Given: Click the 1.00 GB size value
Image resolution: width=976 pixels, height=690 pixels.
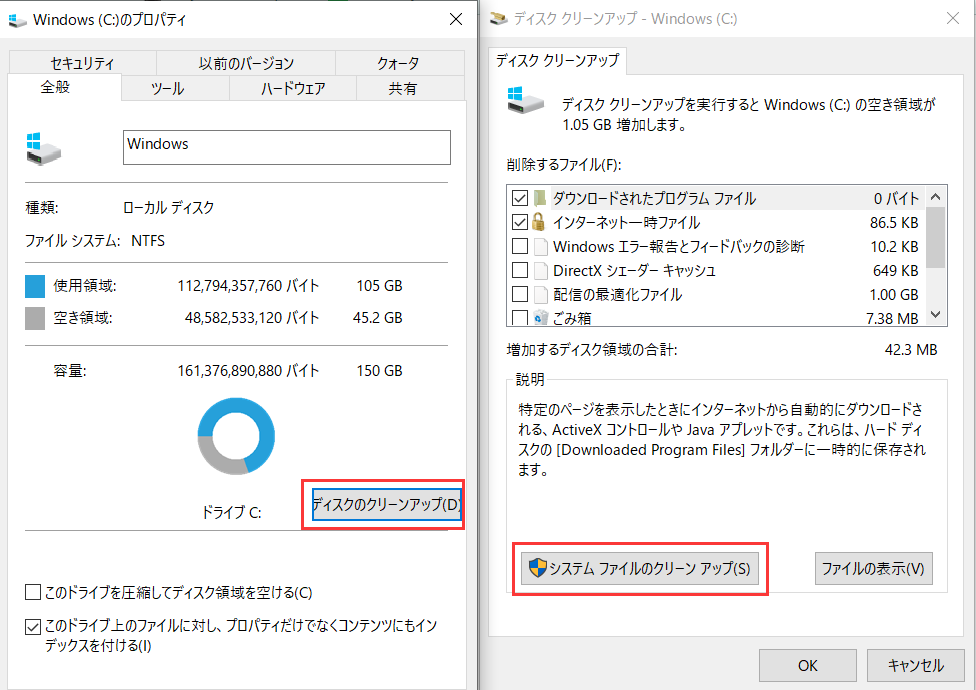Looking at the screenshot, I should pos(894,295).
